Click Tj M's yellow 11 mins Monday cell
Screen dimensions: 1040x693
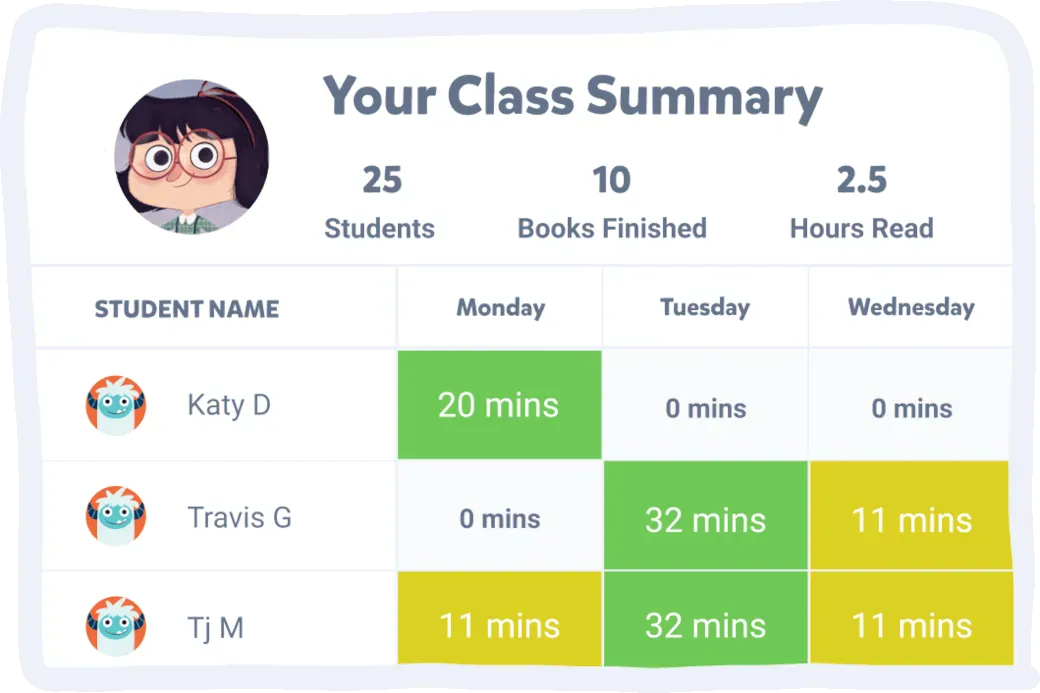(499, 627)
